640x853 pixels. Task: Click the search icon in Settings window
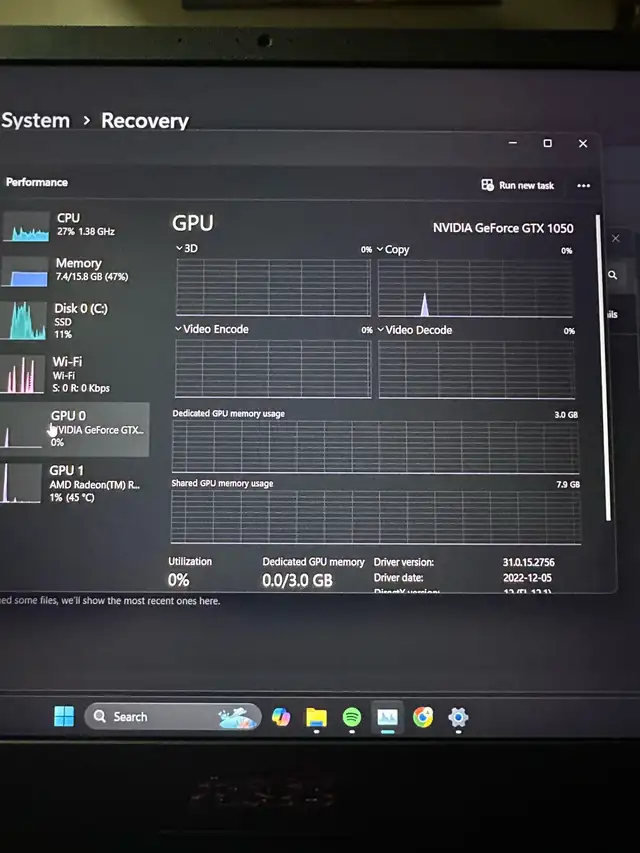(613, 275)
